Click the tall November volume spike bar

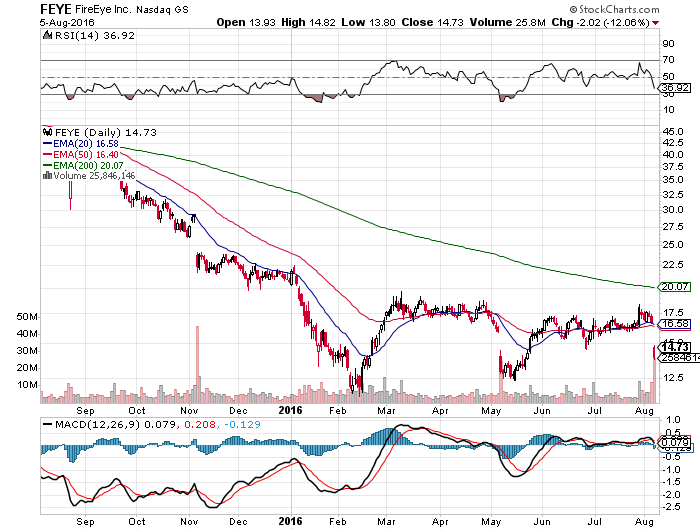coord(197,364)
